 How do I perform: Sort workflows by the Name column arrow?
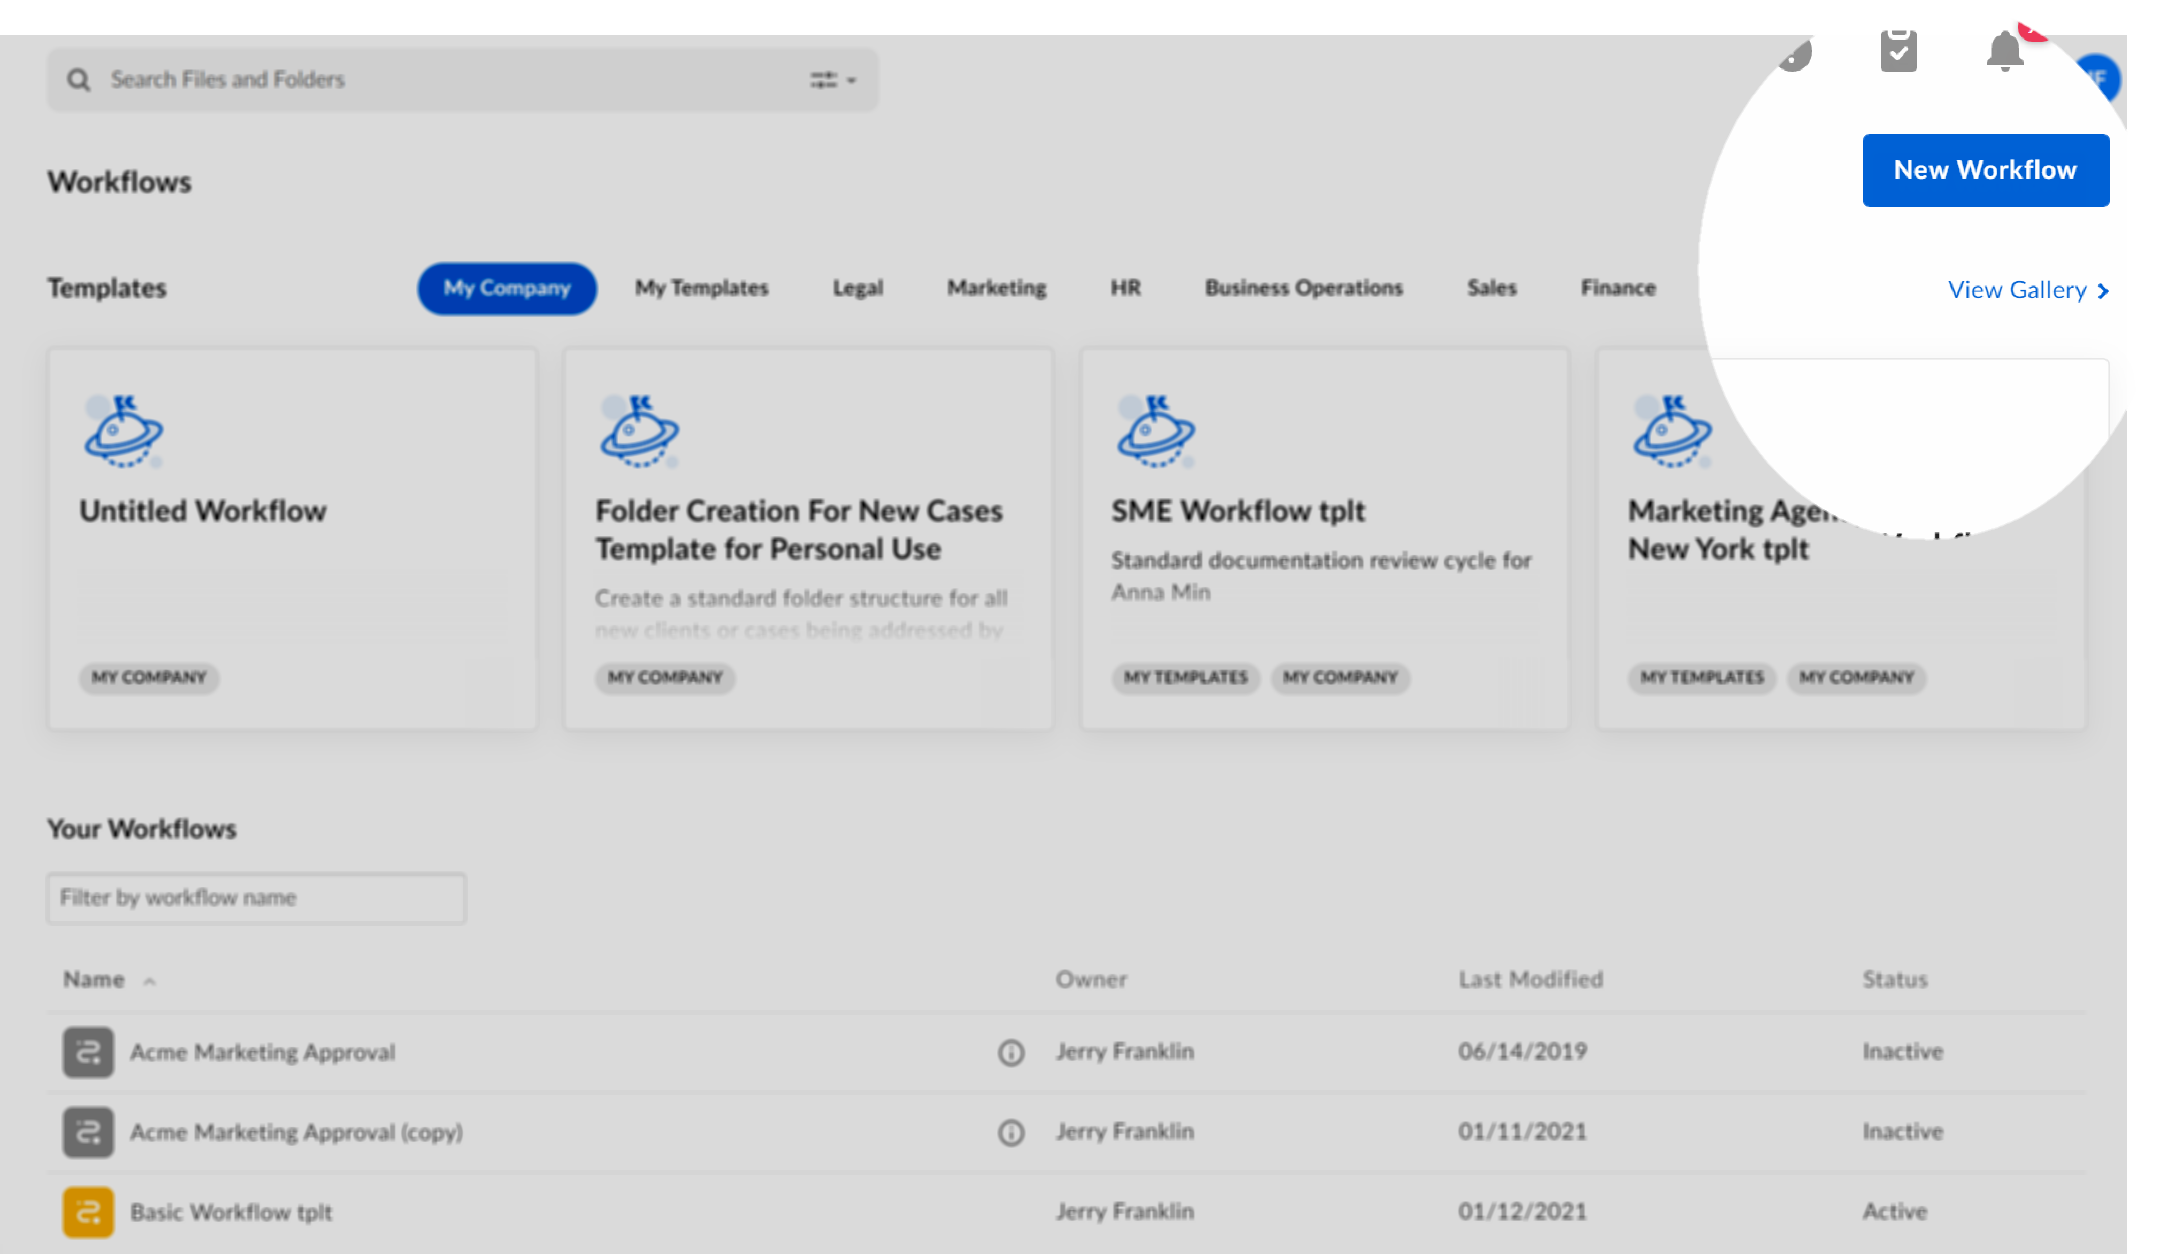coord(149,981)
